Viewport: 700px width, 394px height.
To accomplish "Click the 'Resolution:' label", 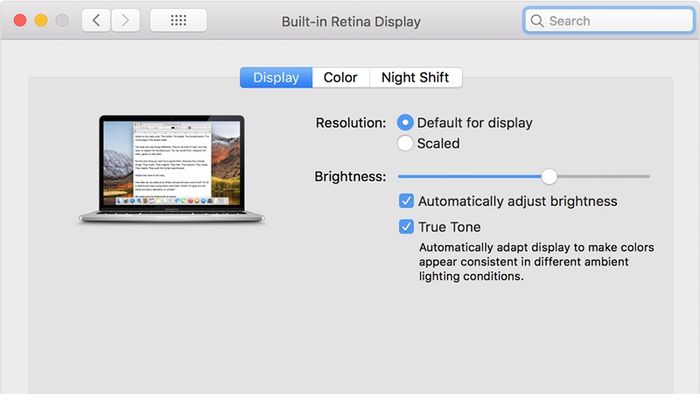I will (x=351, y=123).
